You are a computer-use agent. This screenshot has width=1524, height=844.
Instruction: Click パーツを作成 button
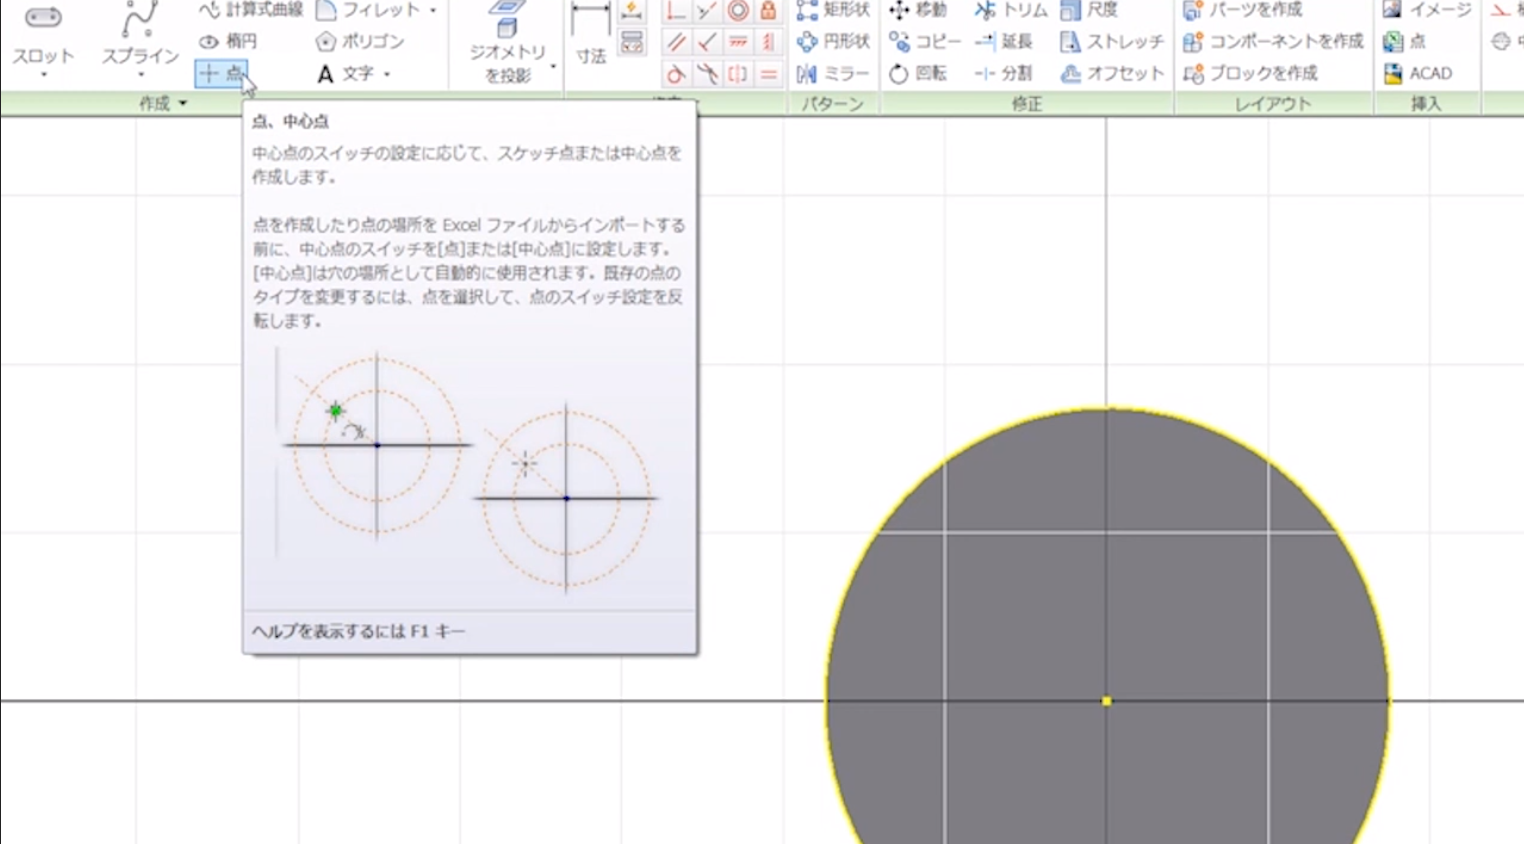pyautogui.click(x=1242, y=10)
